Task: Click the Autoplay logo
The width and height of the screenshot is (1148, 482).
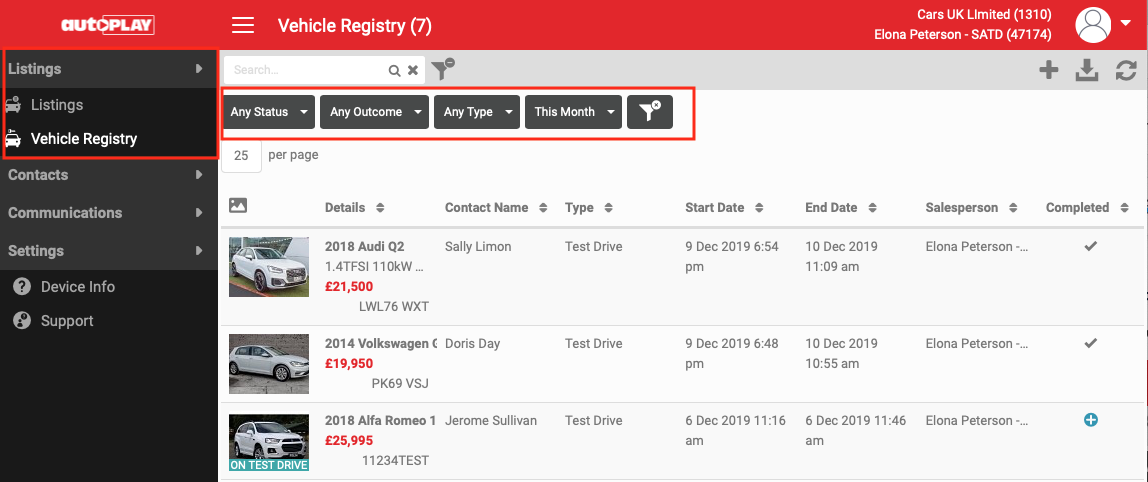Action: tap(108, 26)
